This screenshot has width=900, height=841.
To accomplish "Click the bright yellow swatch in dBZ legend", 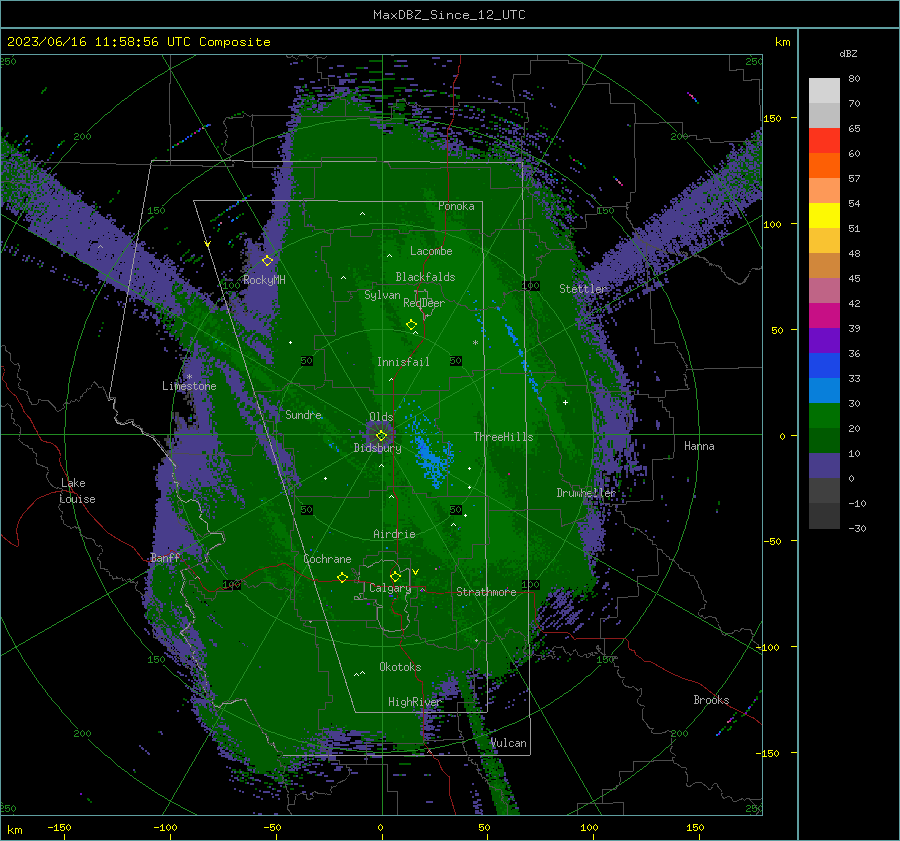I will pyautogui.click(x=824, y=216).
